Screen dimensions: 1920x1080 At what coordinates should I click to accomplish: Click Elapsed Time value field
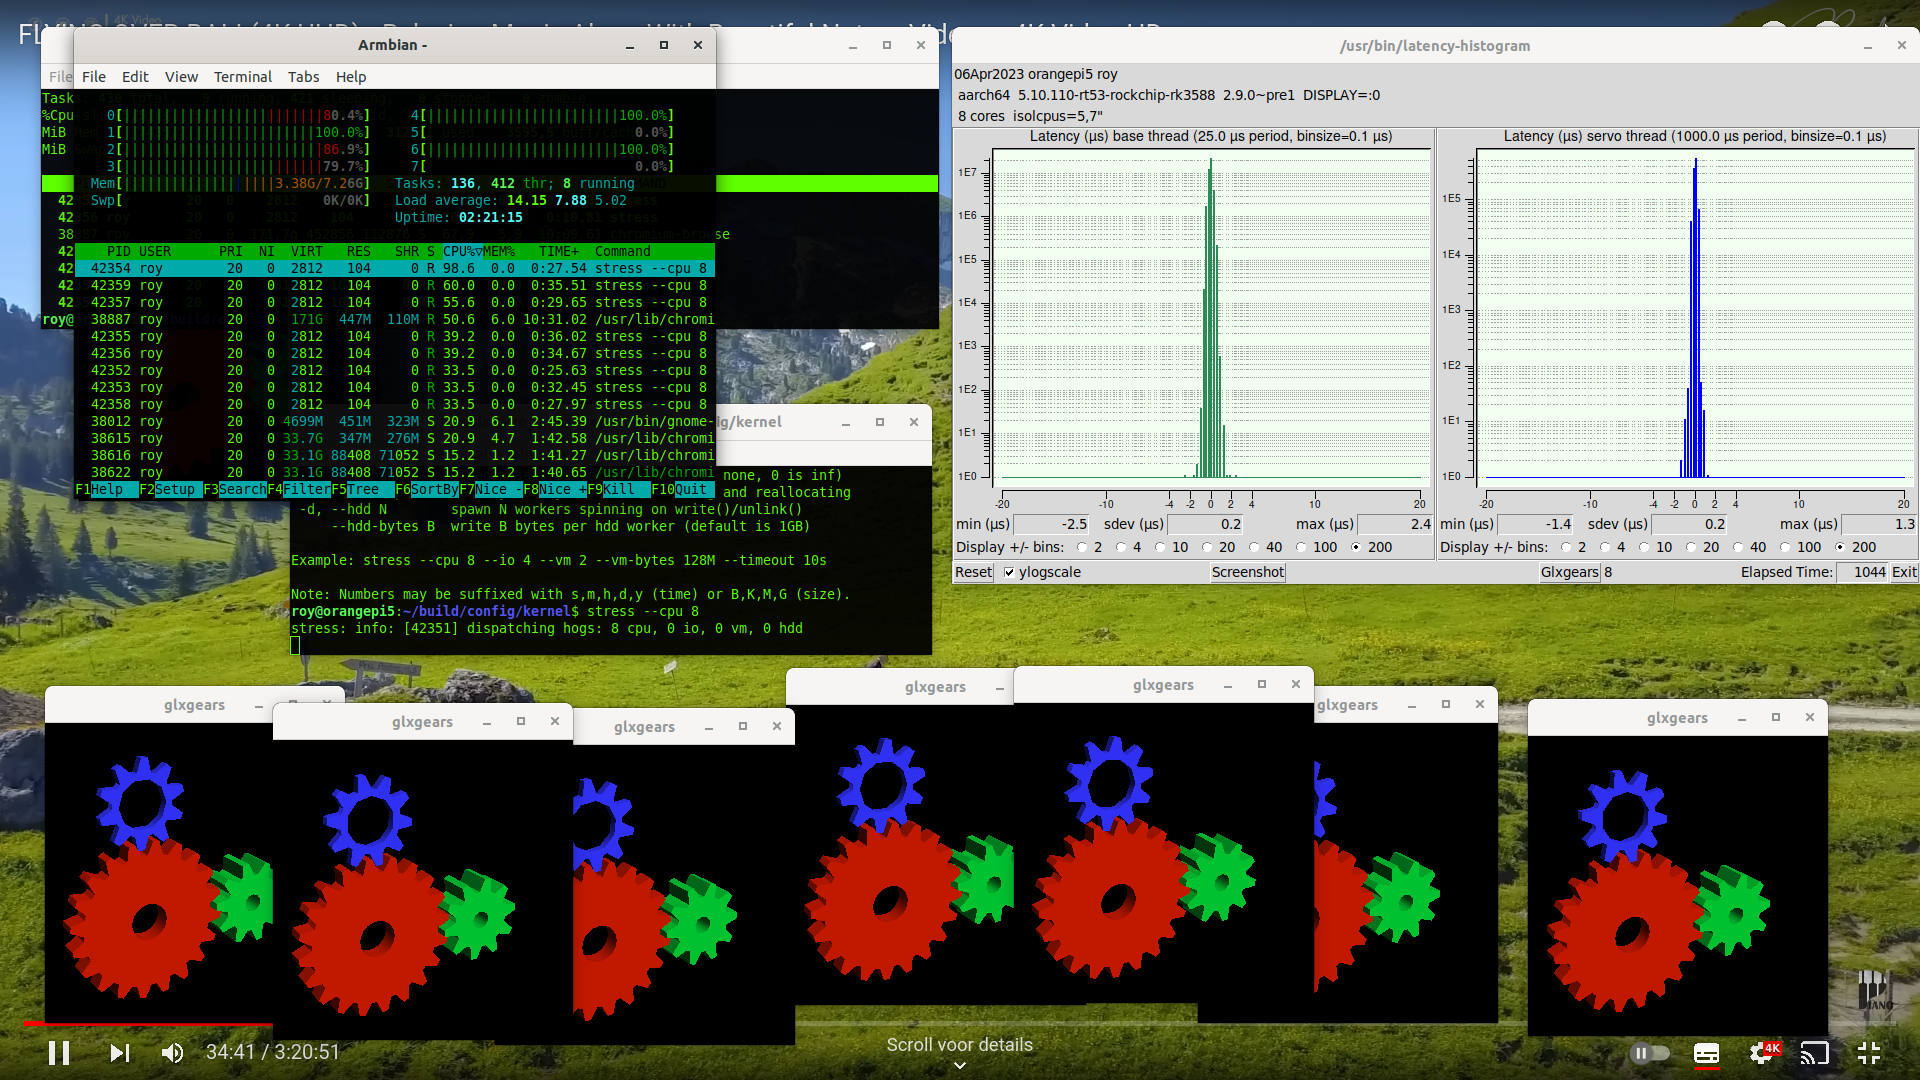(1863, 572)
